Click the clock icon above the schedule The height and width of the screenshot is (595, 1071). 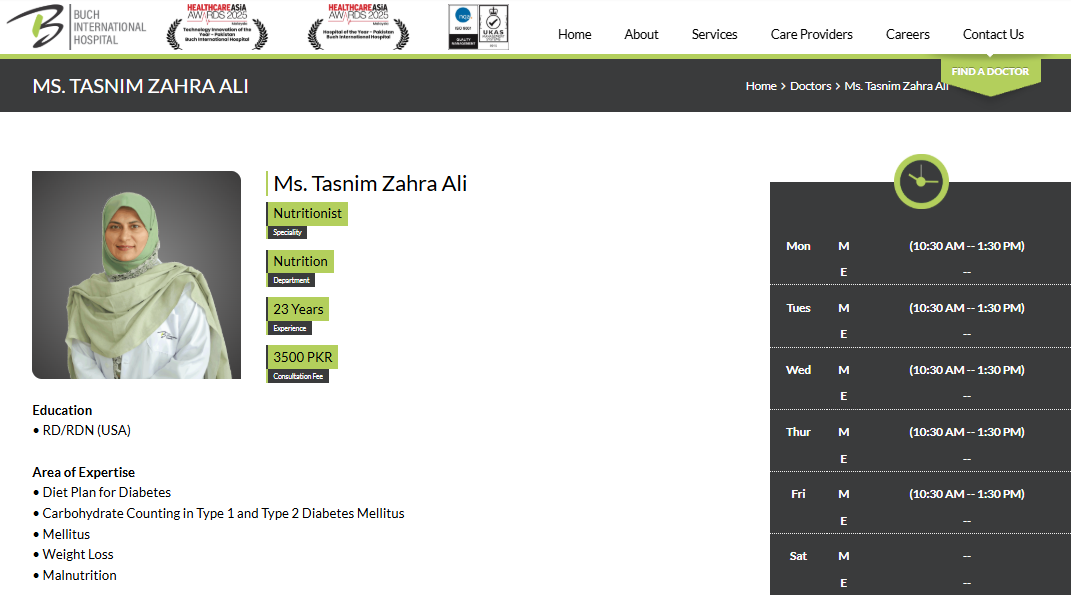[920, 181]
